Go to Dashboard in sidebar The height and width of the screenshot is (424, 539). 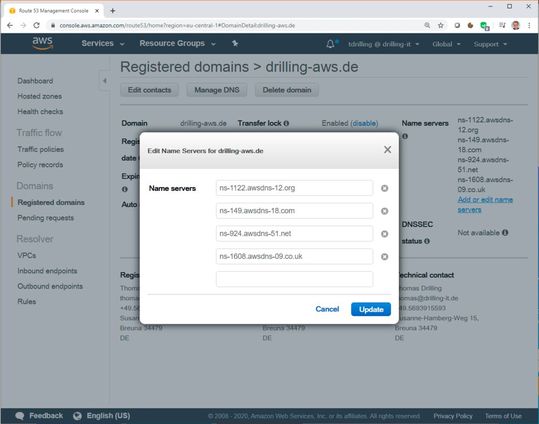[35, 81]
